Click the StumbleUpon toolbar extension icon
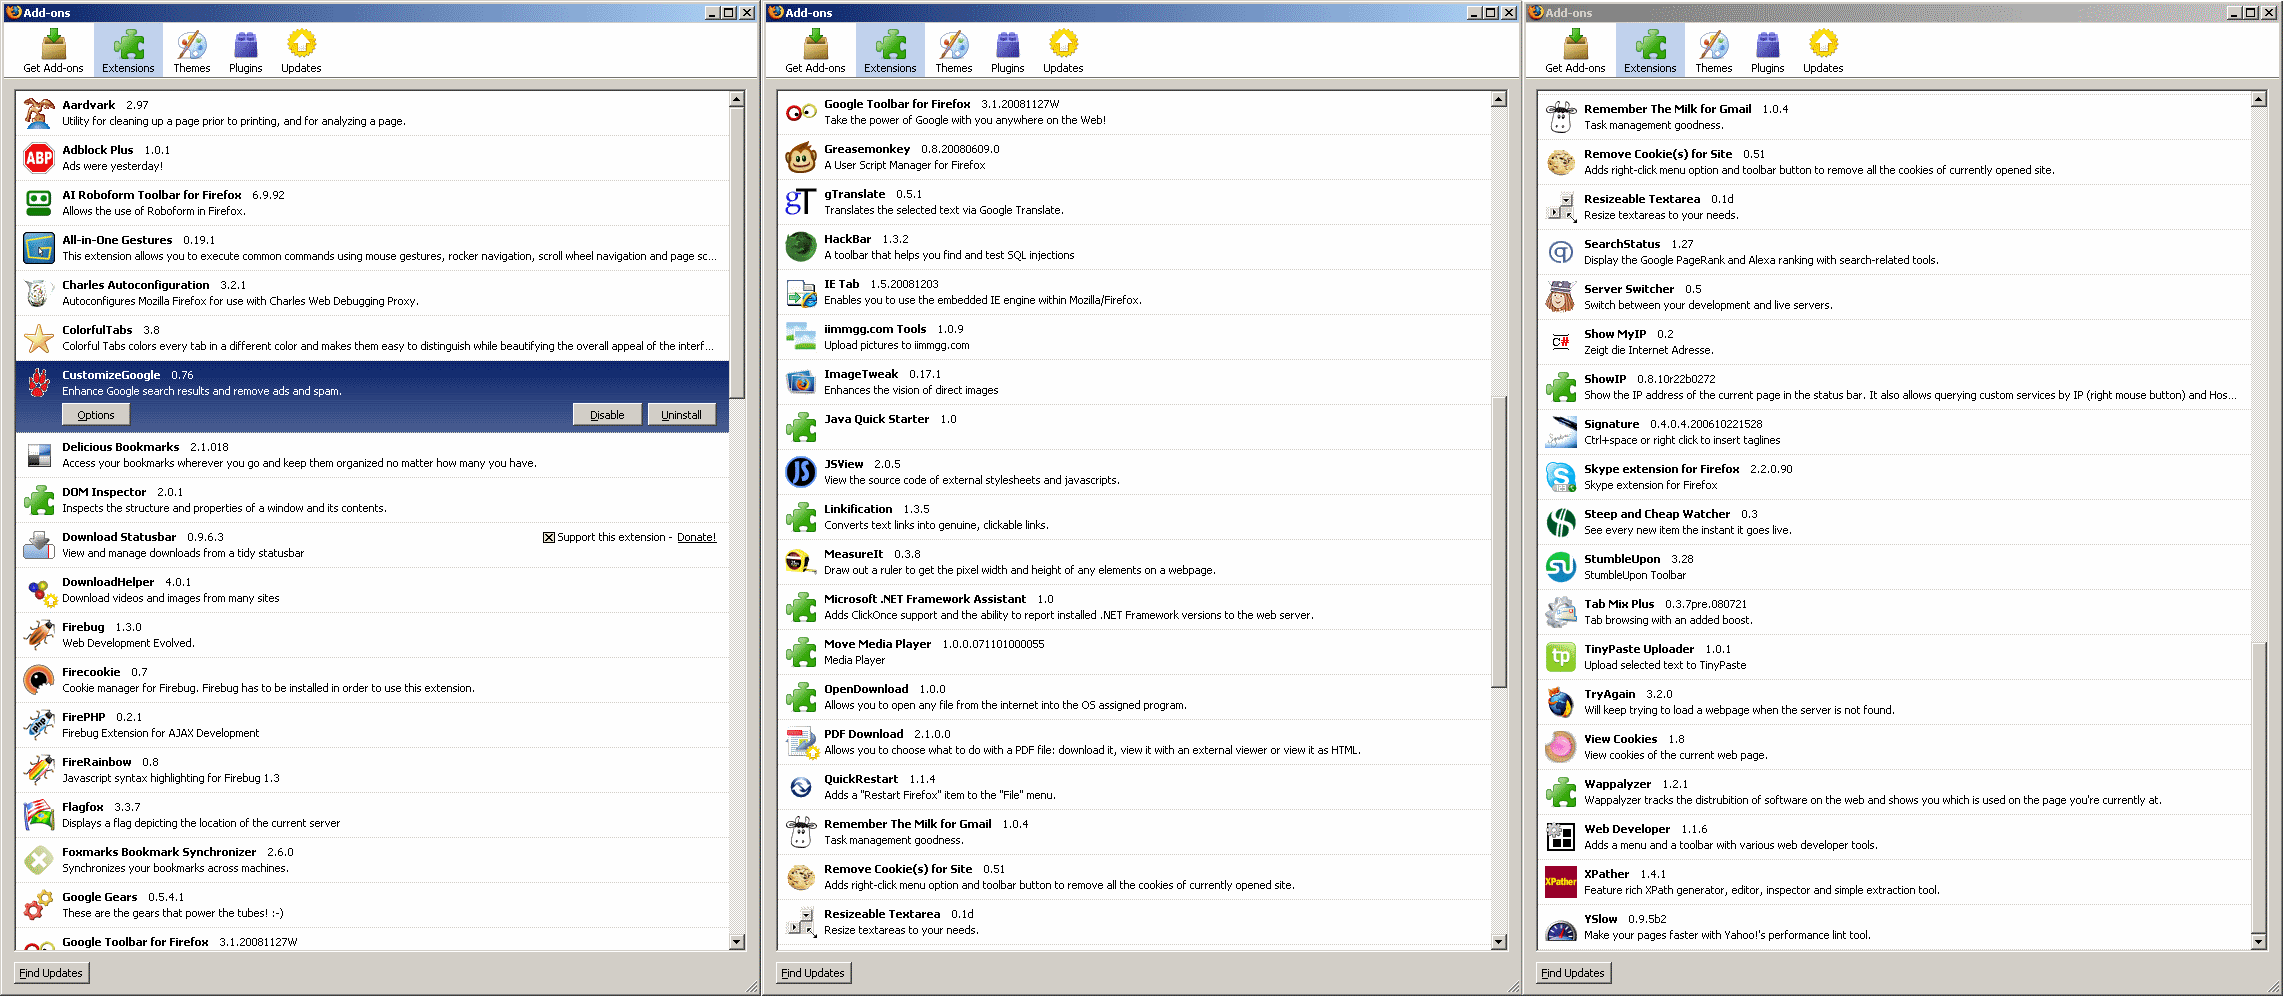 tap(1560, 567)
